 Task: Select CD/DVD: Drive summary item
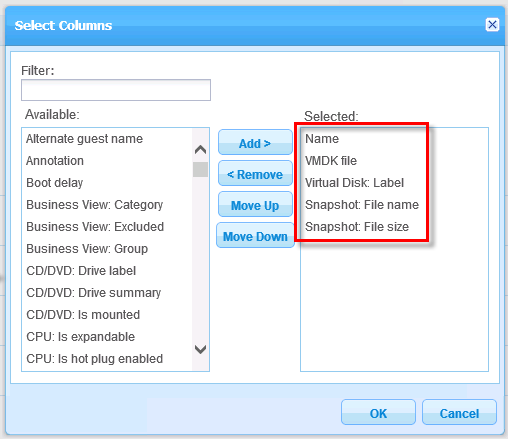coord(94,293)
